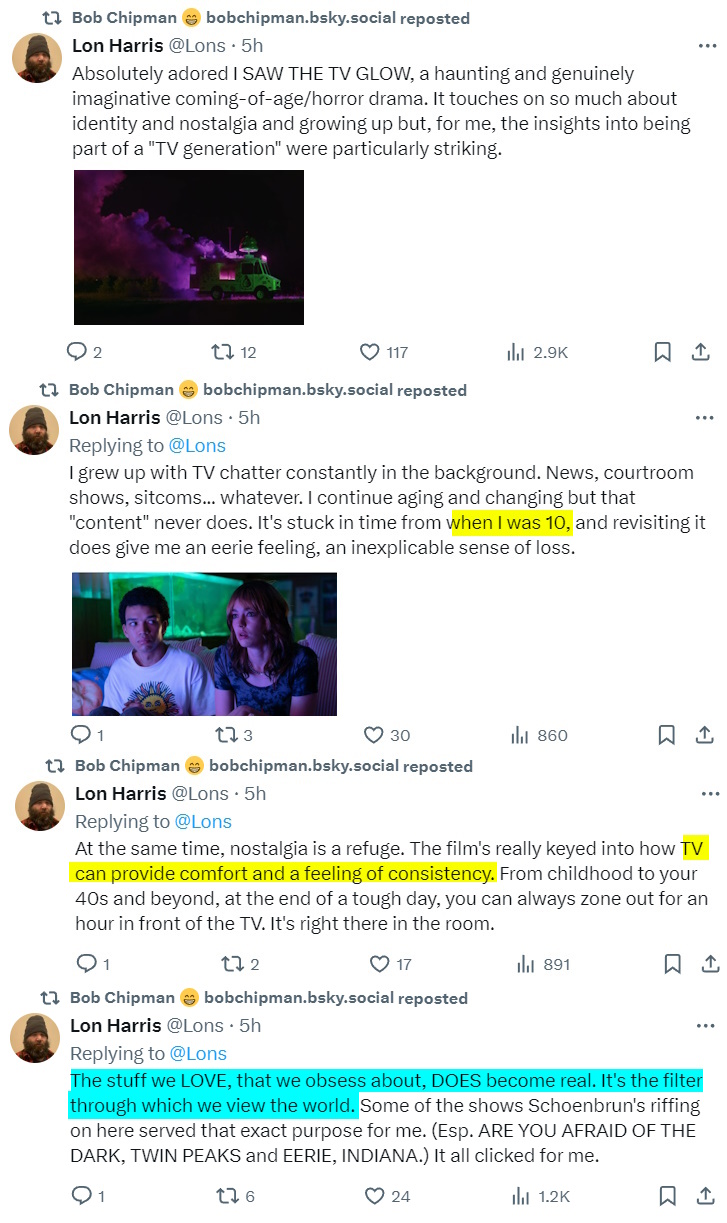This screenshot has height=1223, width=727.
Task: Open the purple ice cream truck image
Action: click(189, 247)
